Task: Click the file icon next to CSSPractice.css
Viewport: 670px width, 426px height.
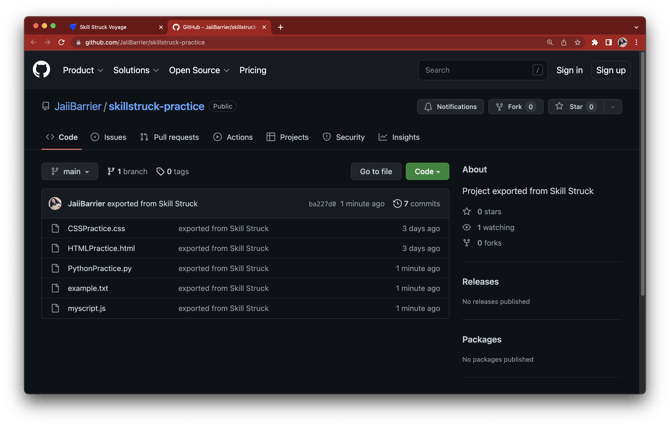Action: coord(55,228)
